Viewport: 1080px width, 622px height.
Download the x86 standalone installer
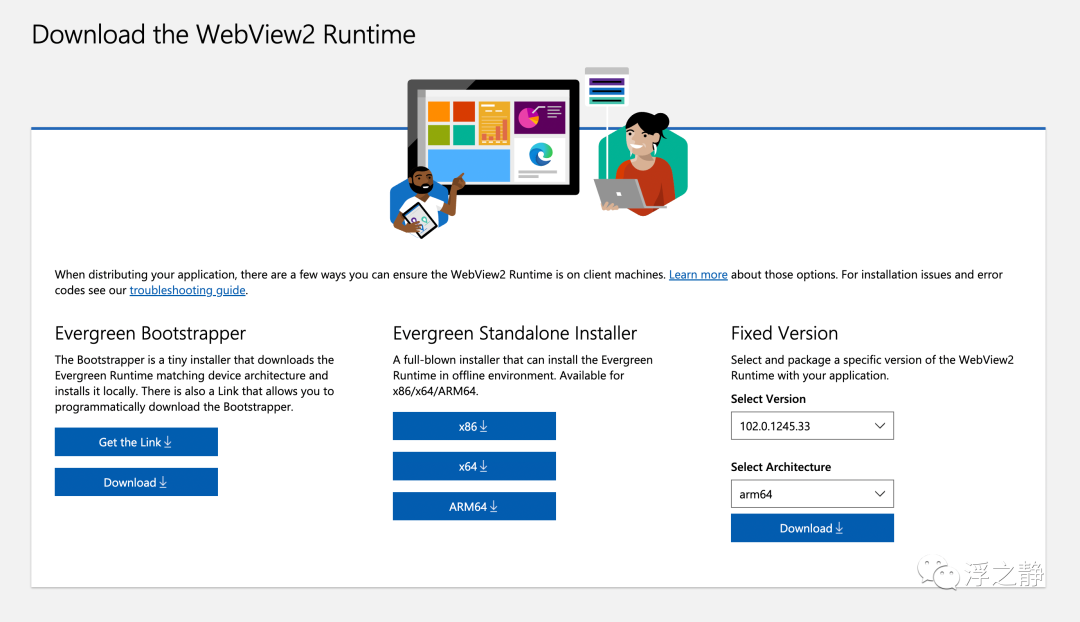[x=474, y=426]
